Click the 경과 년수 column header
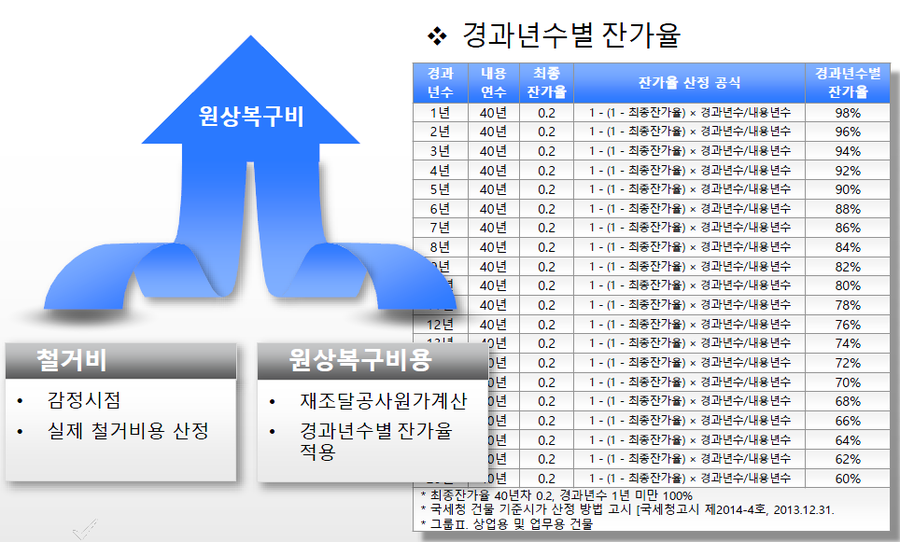This screenshot has height=542, width=900. click(x=441, y=83)
